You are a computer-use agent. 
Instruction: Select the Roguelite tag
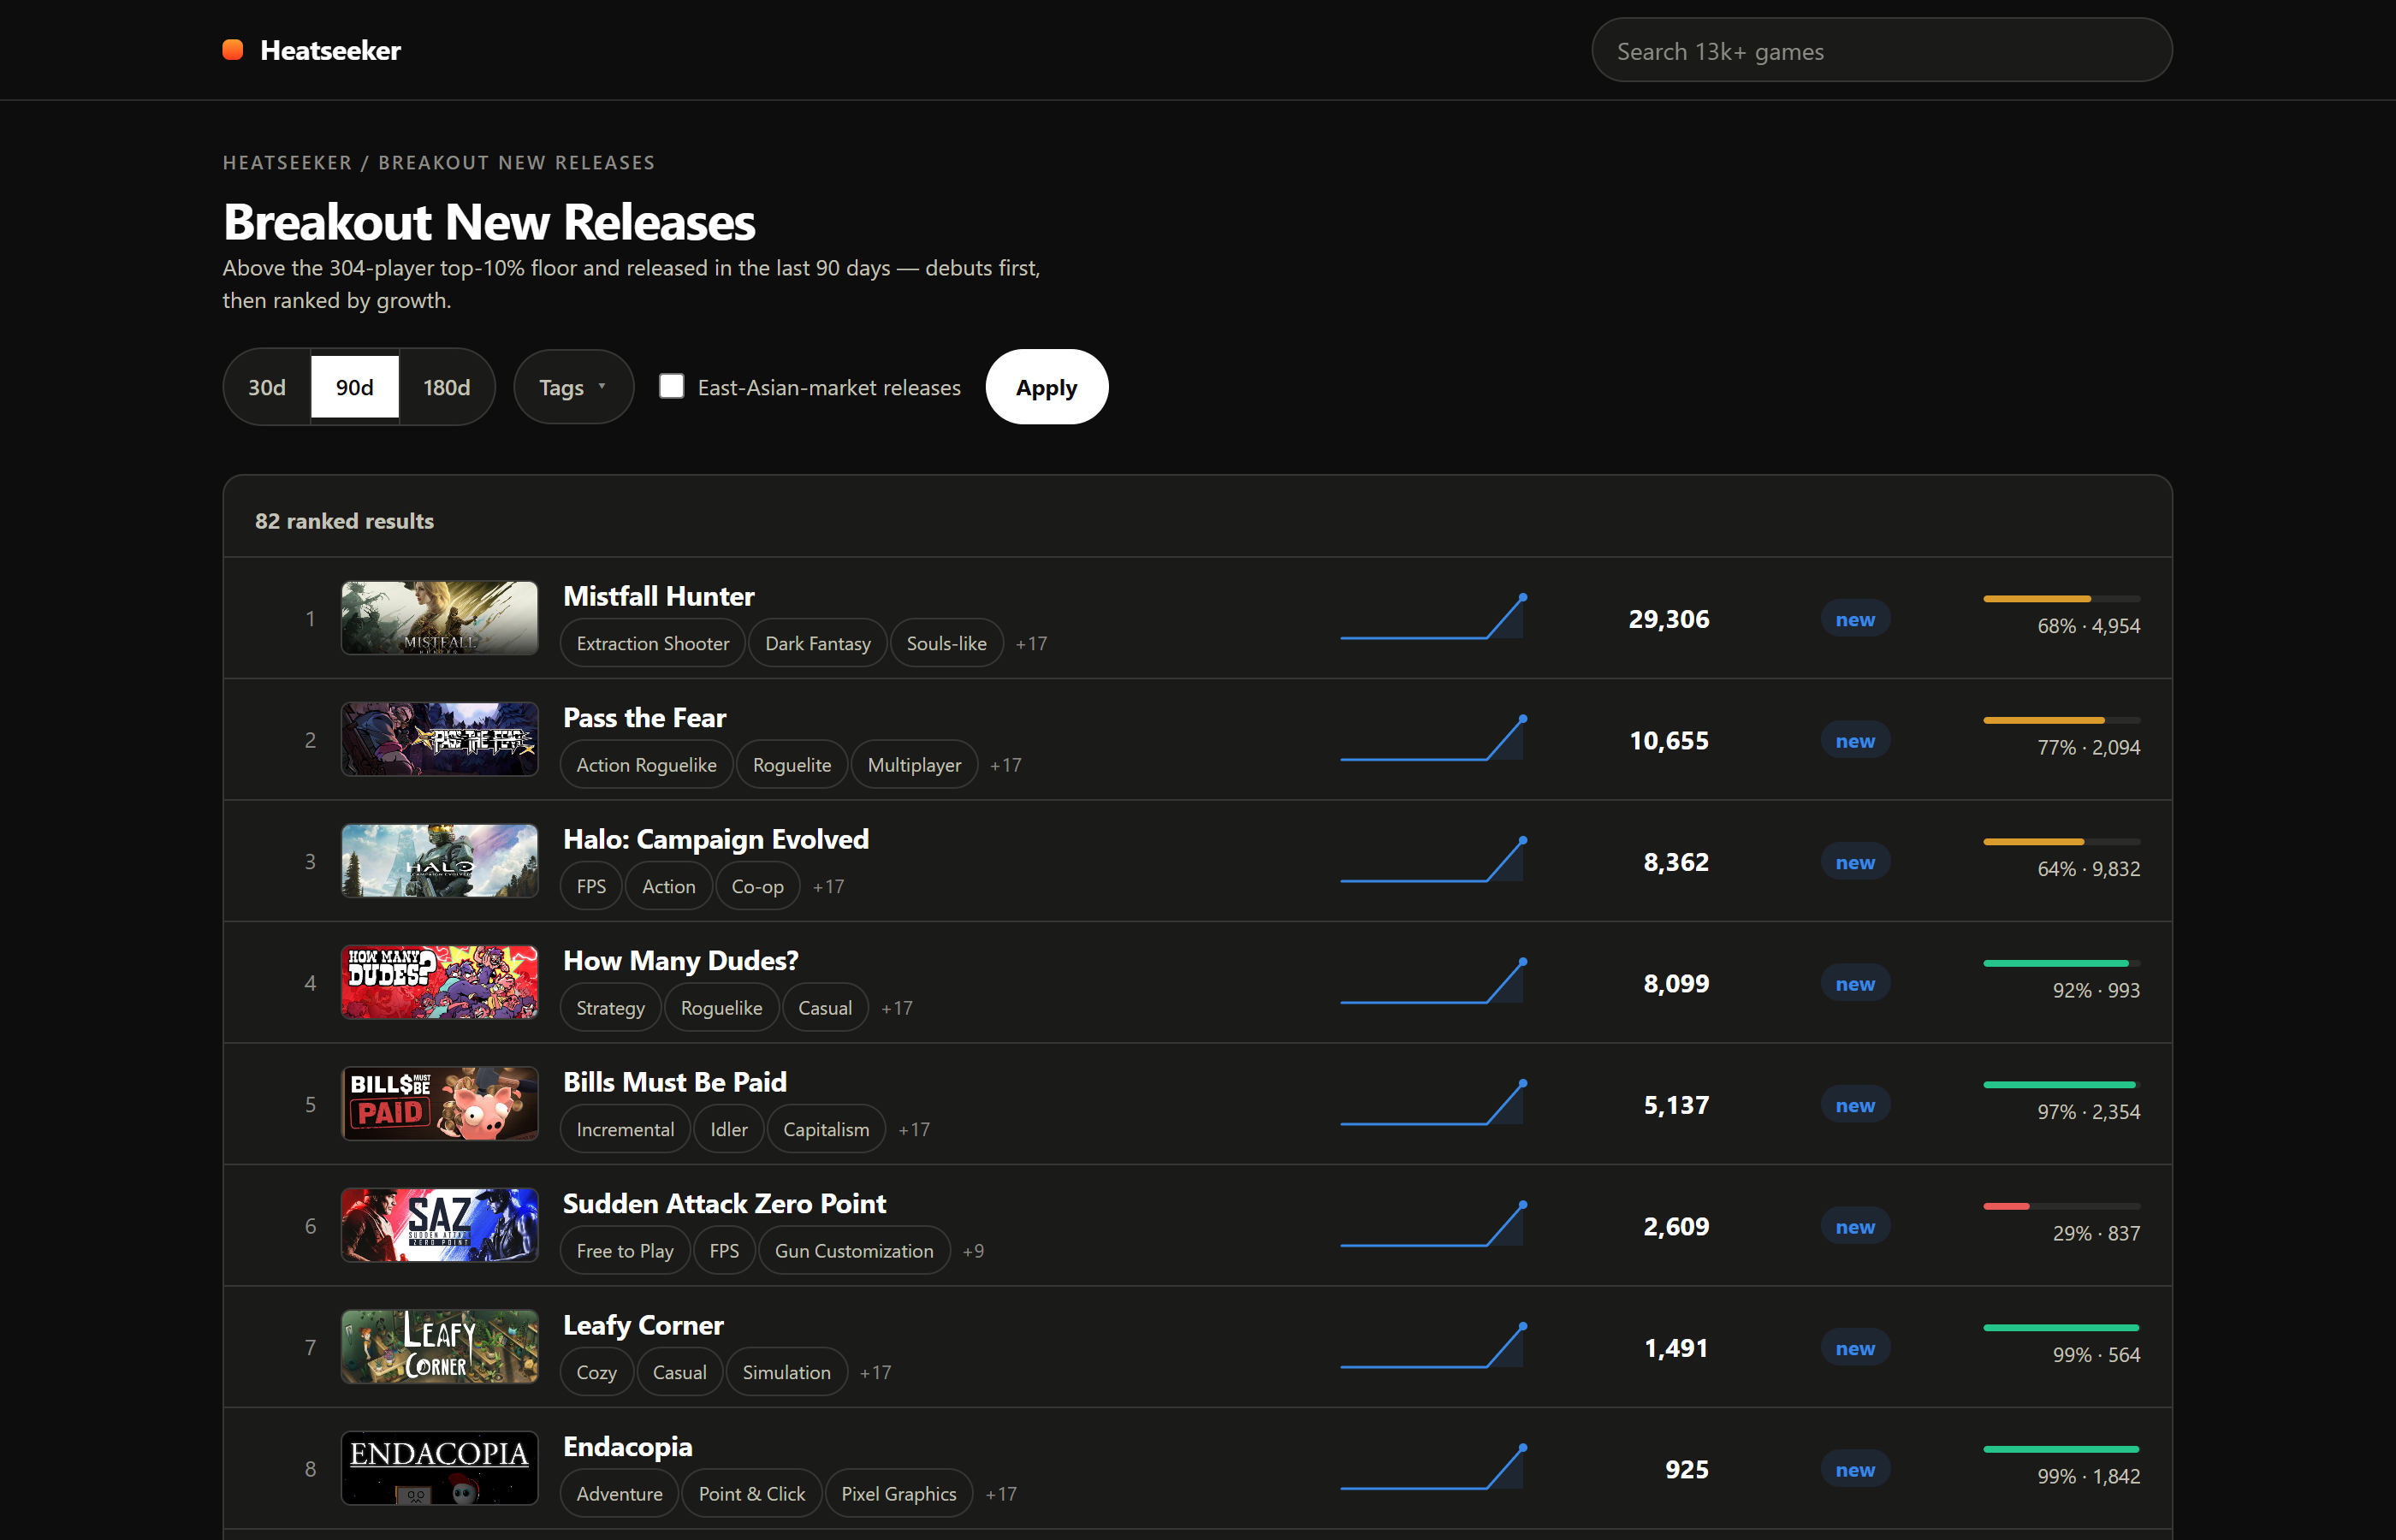pyautogui.click(x=792, y=765)
